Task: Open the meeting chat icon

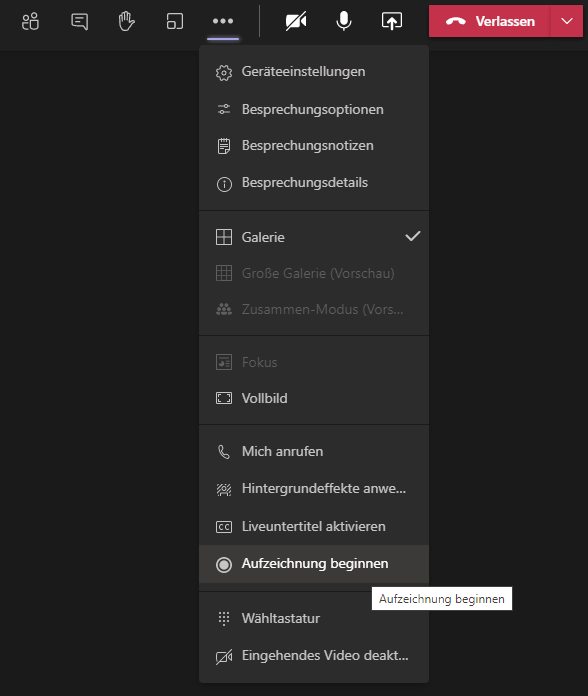Action: pyautogui.click(x=79, y=21)
